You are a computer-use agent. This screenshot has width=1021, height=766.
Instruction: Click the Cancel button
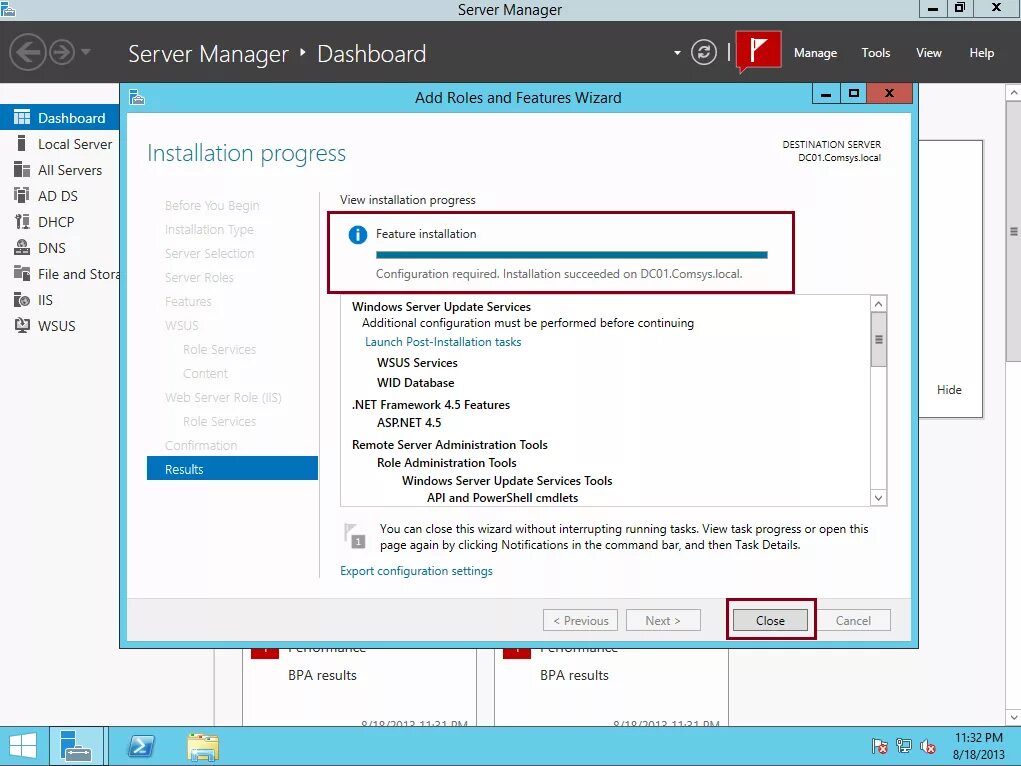pos(853,621)
